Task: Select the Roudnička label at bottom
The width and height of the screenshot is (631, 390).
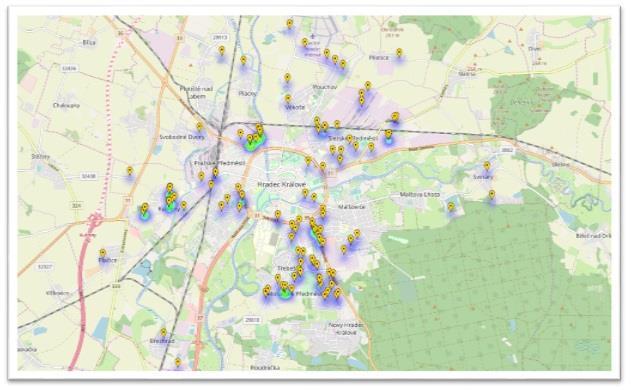Action: click(x=265, y=367)
